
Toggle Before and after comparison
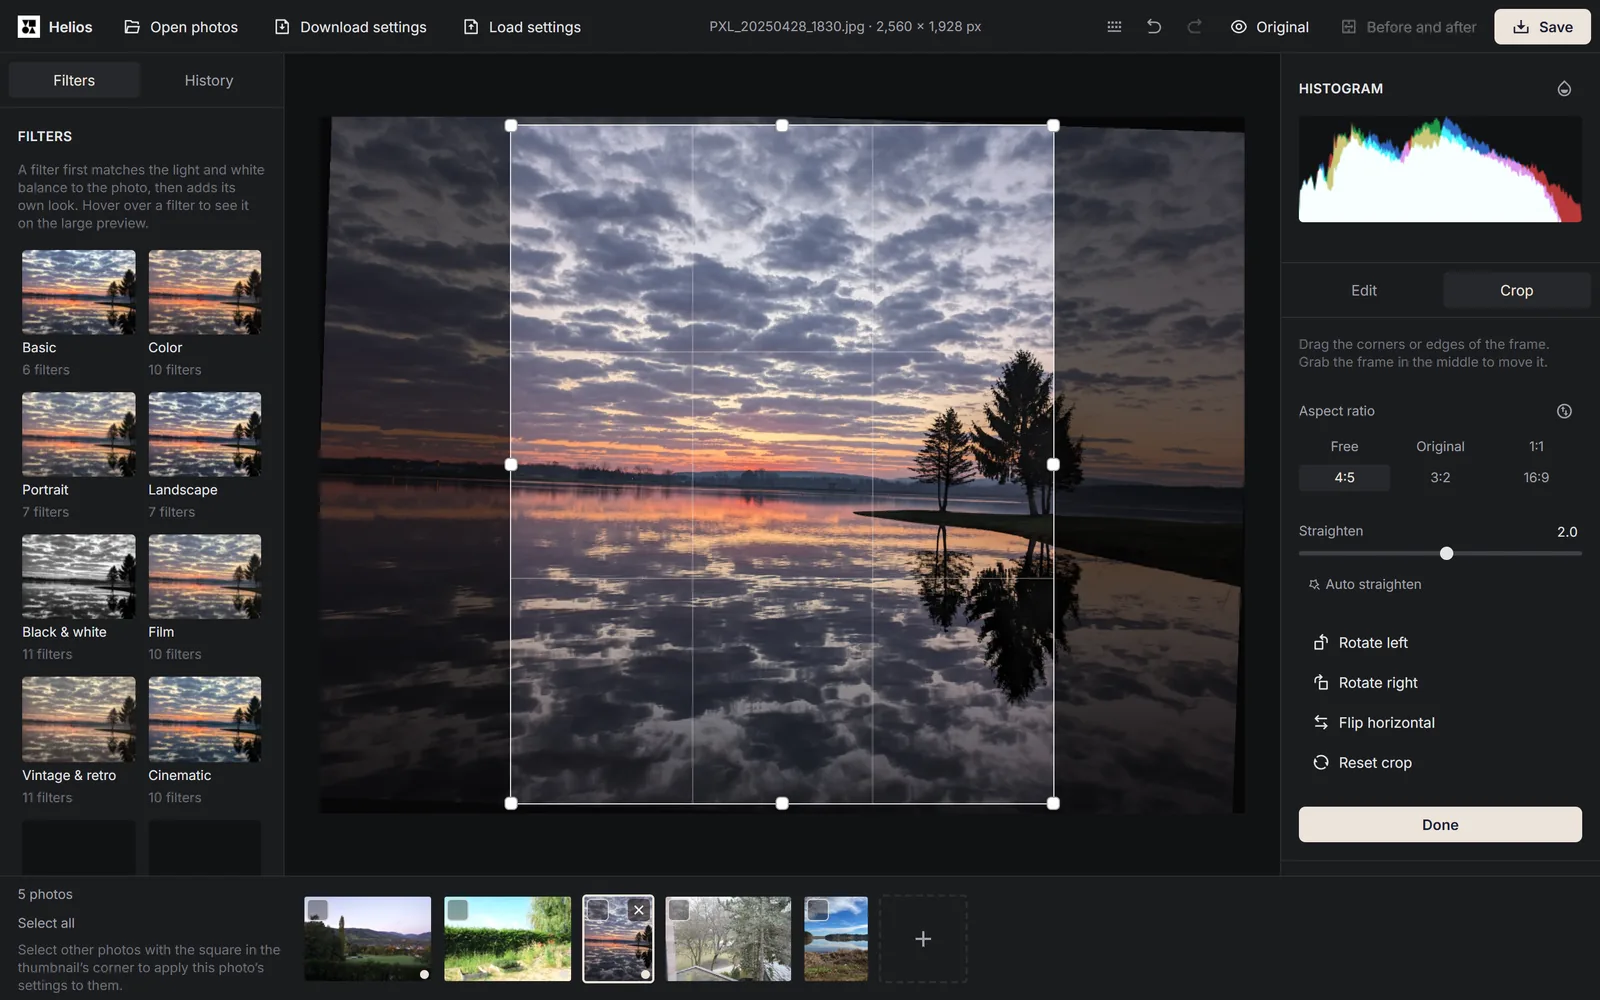[1409, 27]
